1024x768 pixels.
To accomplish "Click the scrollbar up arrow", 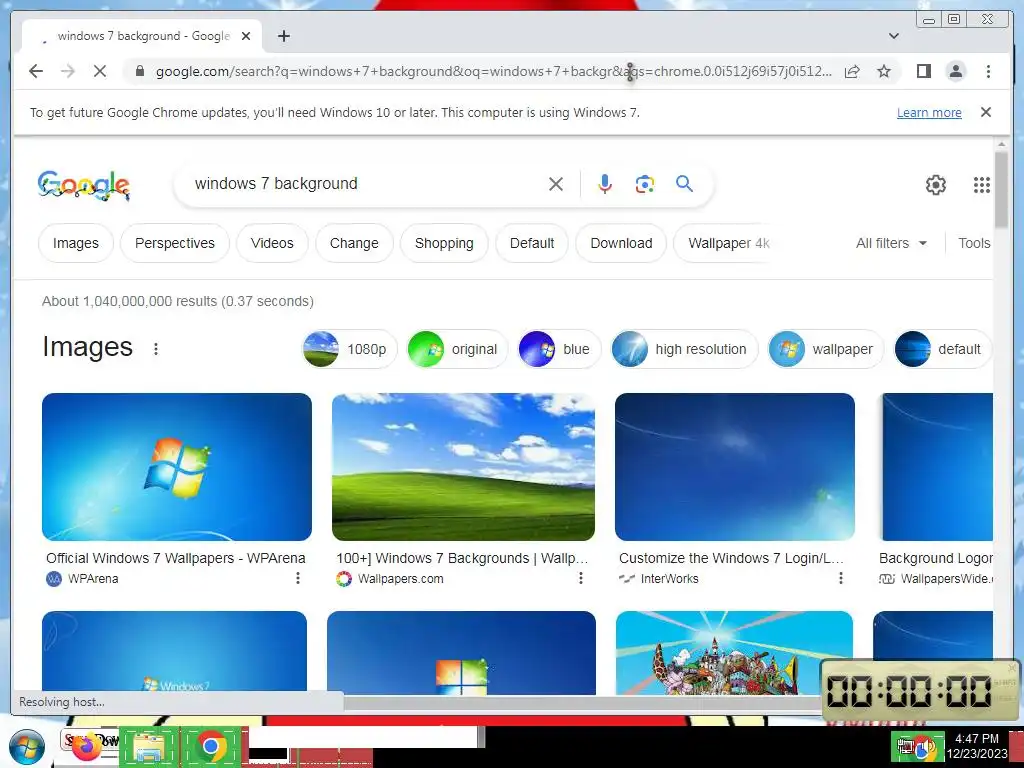I will 1001,144.
